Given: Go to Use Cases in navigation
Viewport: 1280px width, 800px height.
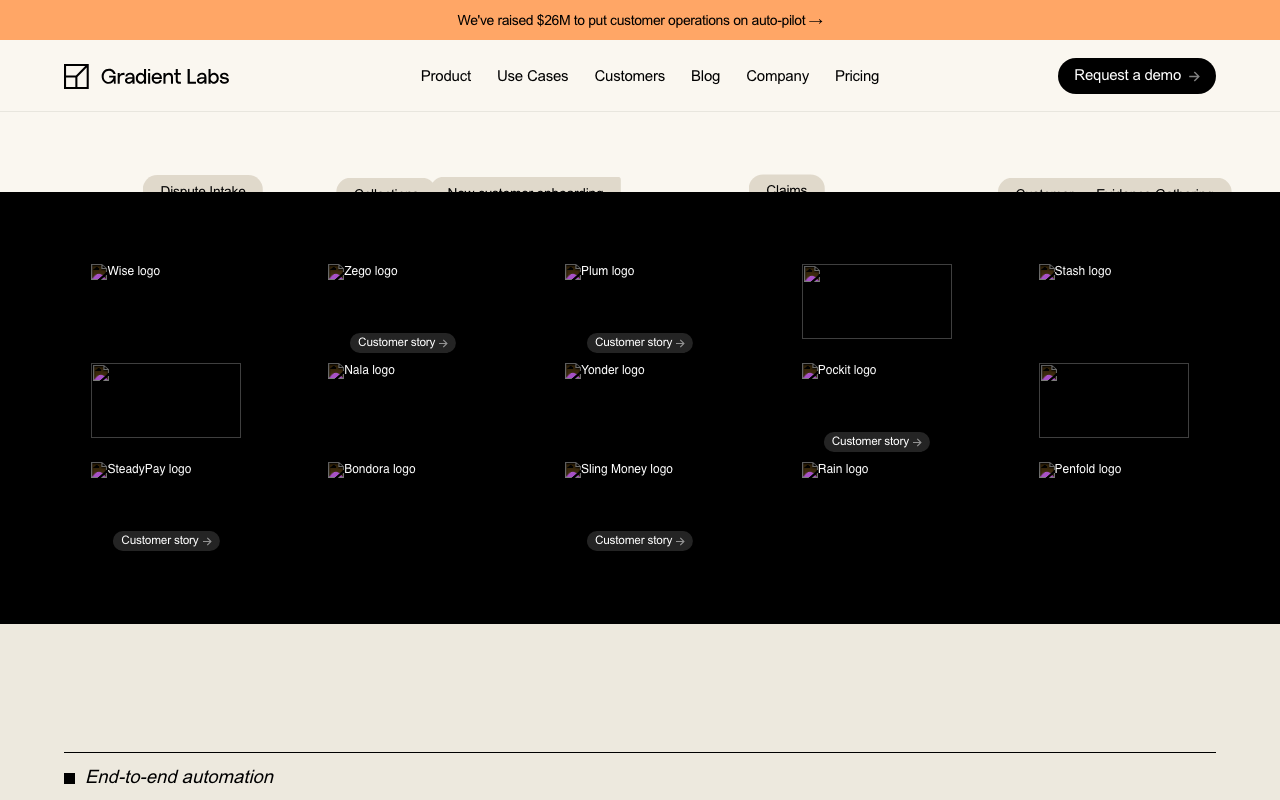Looking at the screenshot, I should (x=533, y=76).
